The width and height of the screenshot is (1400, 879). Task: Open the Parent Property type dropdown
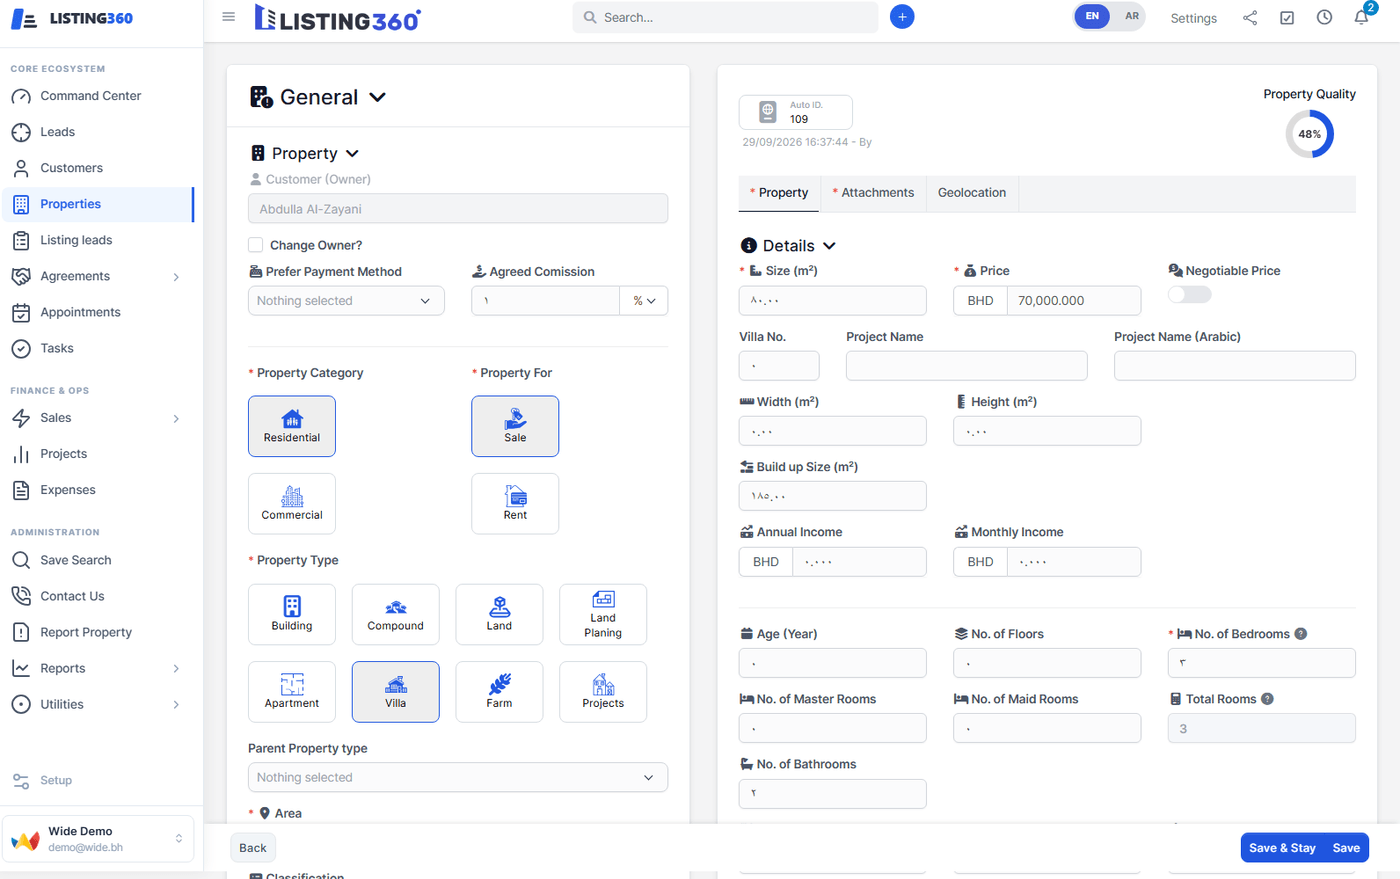[458, 777]
